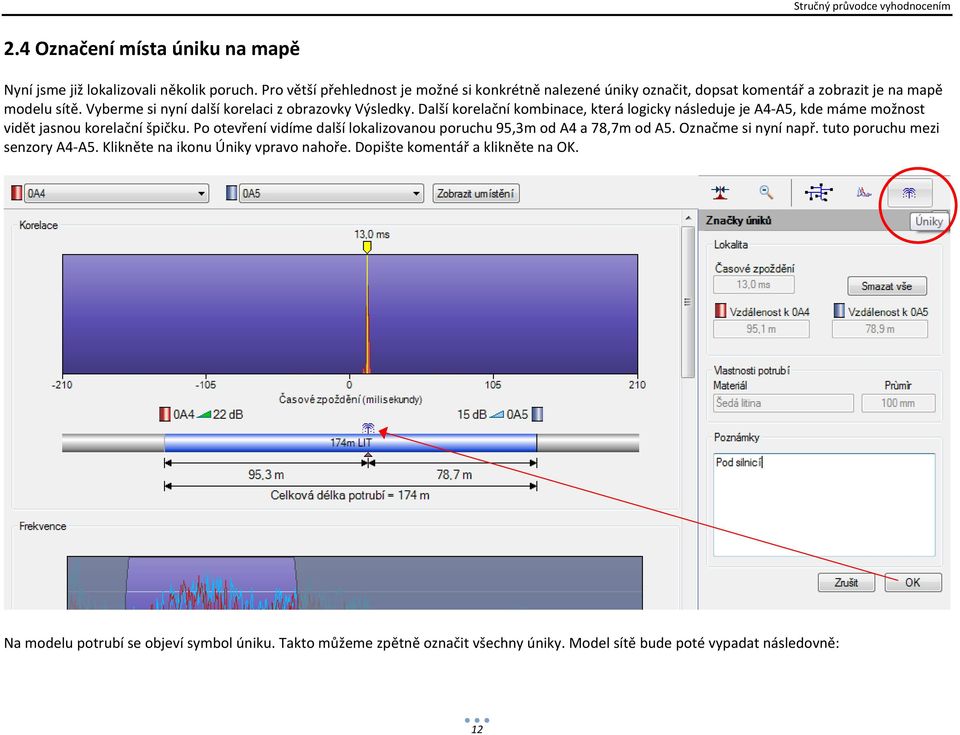
Task: Click the zoom out magnifier icon
Action: click(766, 193)
